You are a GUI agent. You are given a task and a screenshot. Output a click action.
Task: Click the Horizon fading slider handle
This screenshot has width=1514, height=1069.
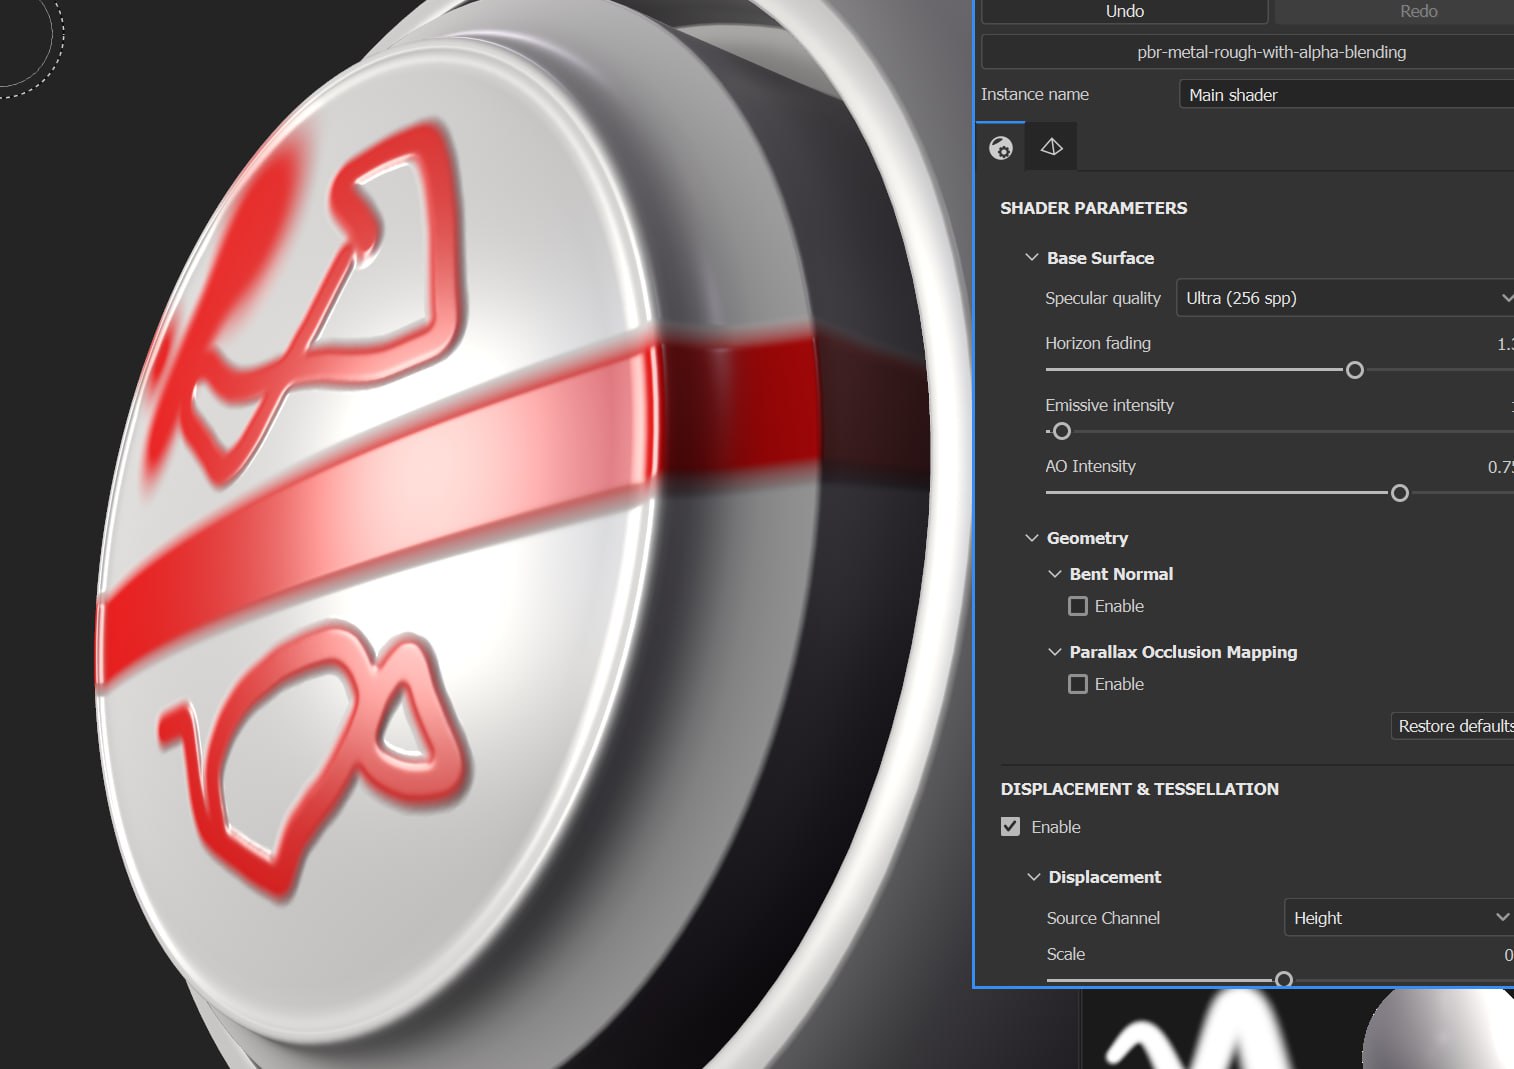coord(1354,370)
